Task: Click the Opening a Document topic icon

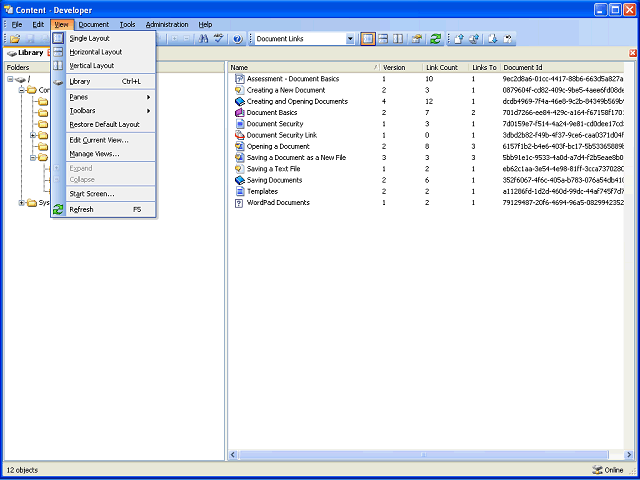Action: (239, 146)
